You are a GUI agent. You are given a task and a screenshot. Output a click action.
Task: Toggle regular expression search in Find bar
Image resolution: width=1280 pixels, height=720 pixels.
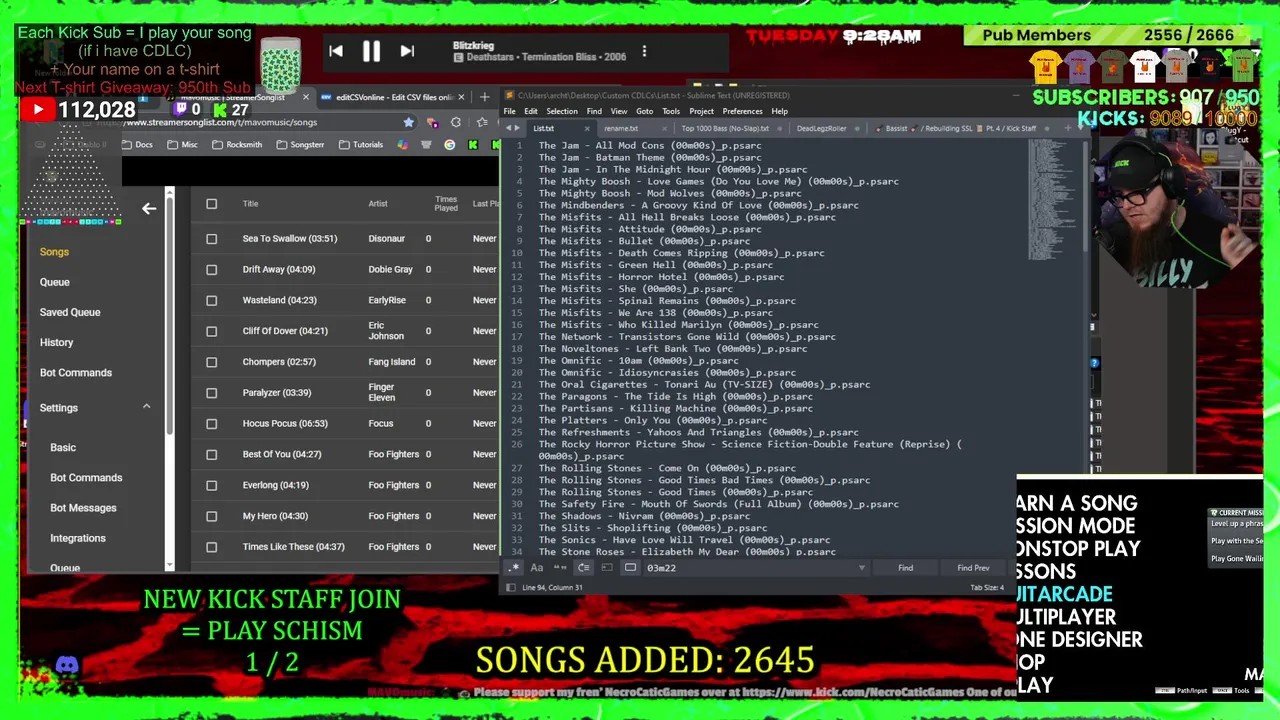point(514,568)
